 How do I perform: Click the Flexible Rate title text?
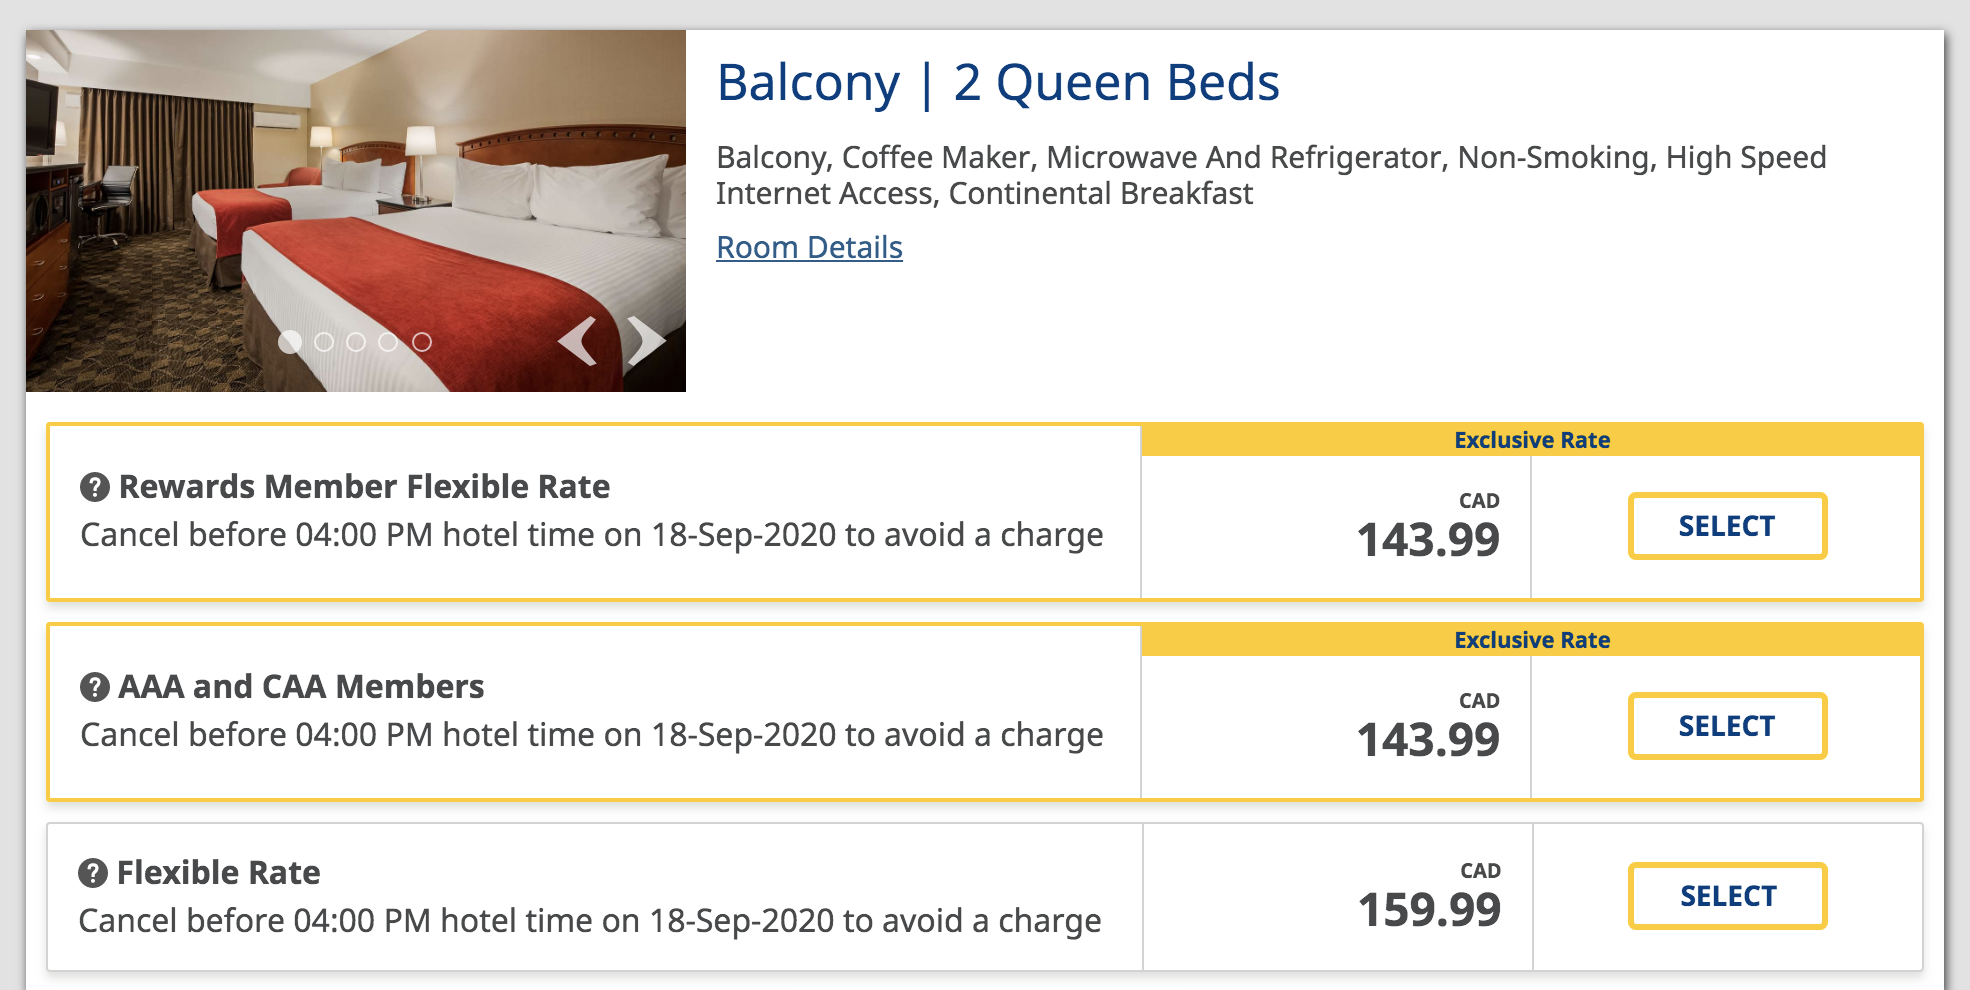(218, 873)
